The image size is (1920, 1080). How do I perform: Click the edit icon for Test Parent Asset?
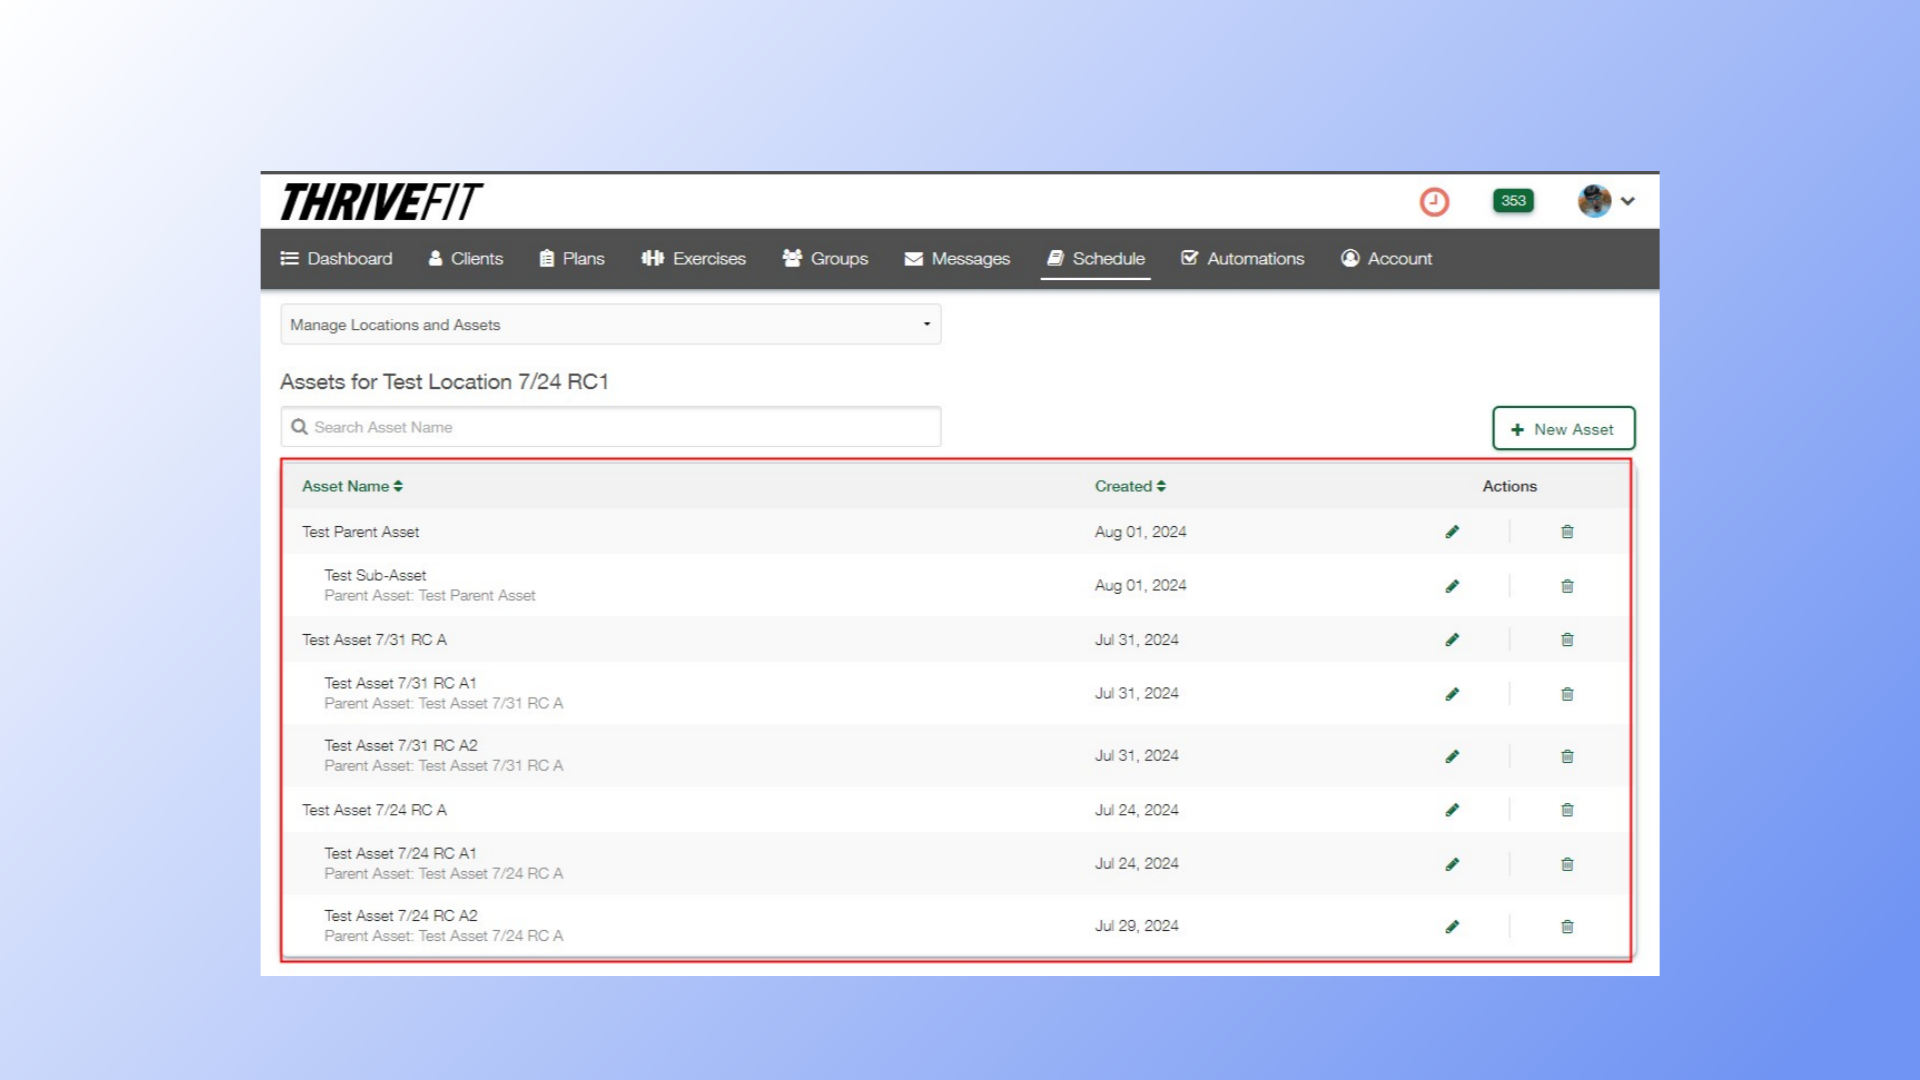coord(1452,531)
